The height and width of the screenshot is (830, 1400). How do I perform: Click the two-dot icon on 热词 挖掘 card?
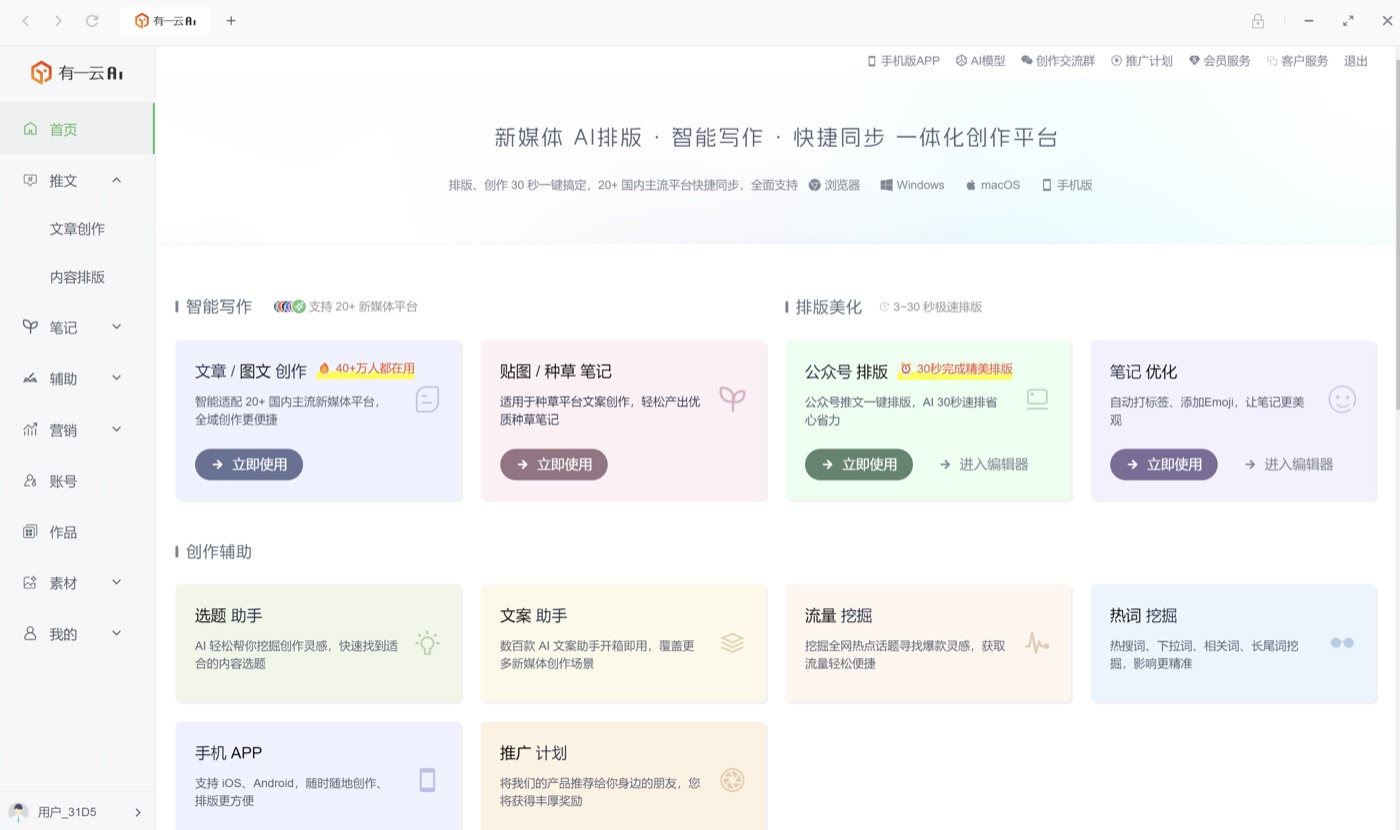coord(1342,643)
